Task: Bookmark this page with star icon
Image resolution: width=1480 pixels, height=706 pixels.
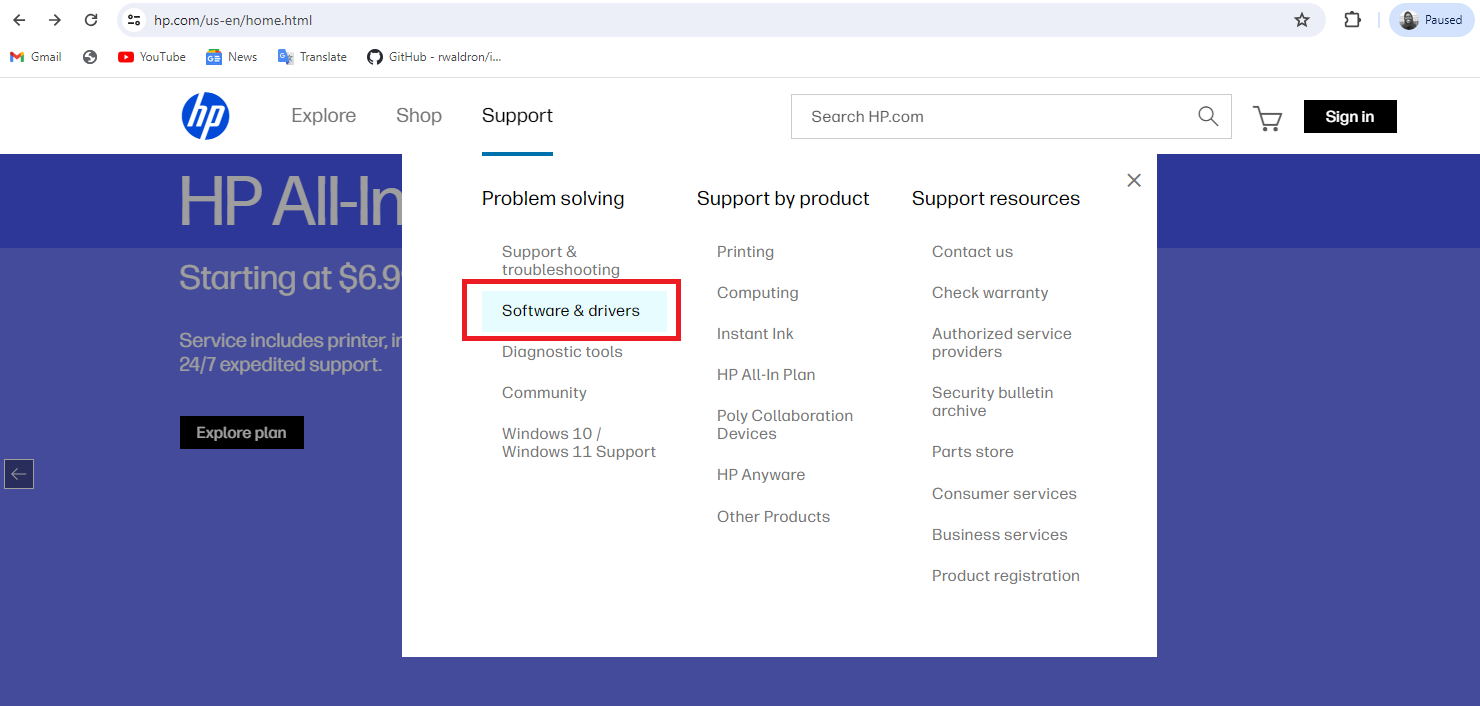Action: [1301, 20]
